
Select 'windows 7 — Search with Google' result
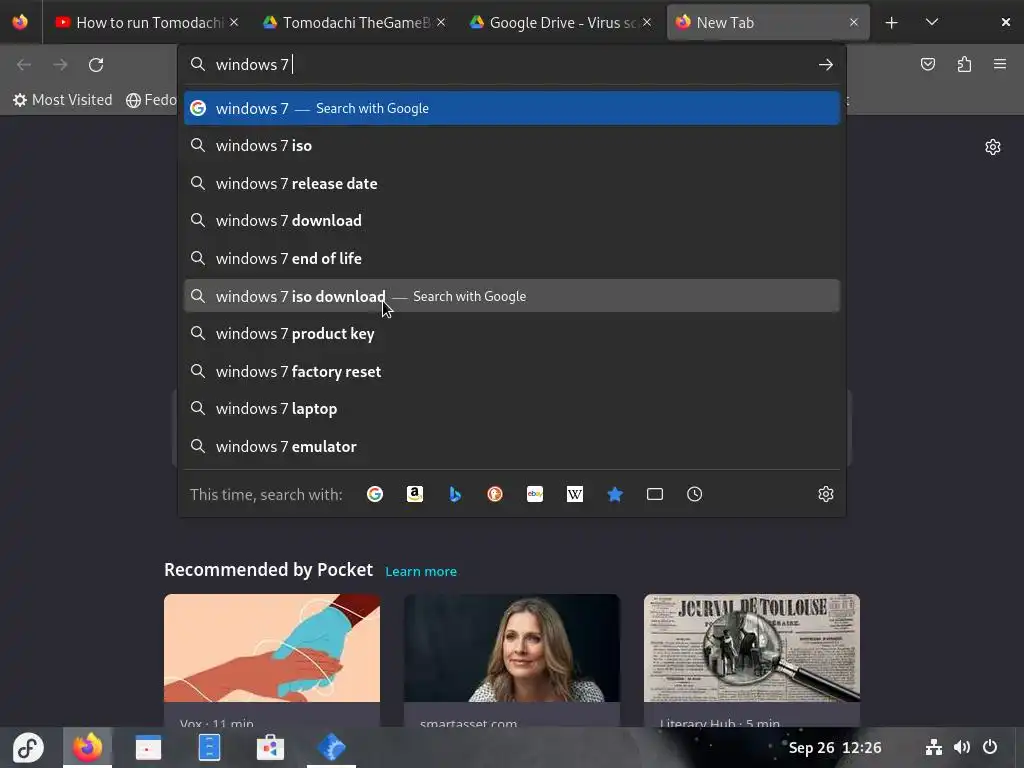(512, 108)
